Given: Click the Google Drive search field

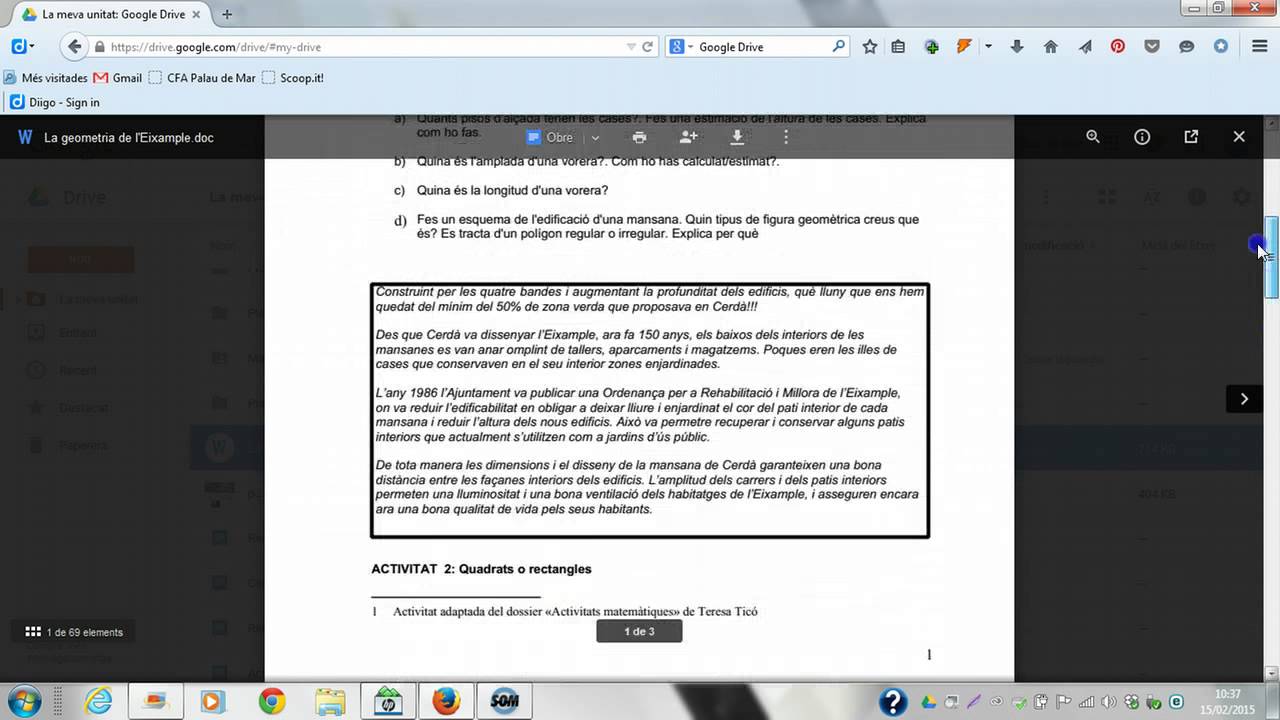Looking at the screenshot, I should click(763, 47).
